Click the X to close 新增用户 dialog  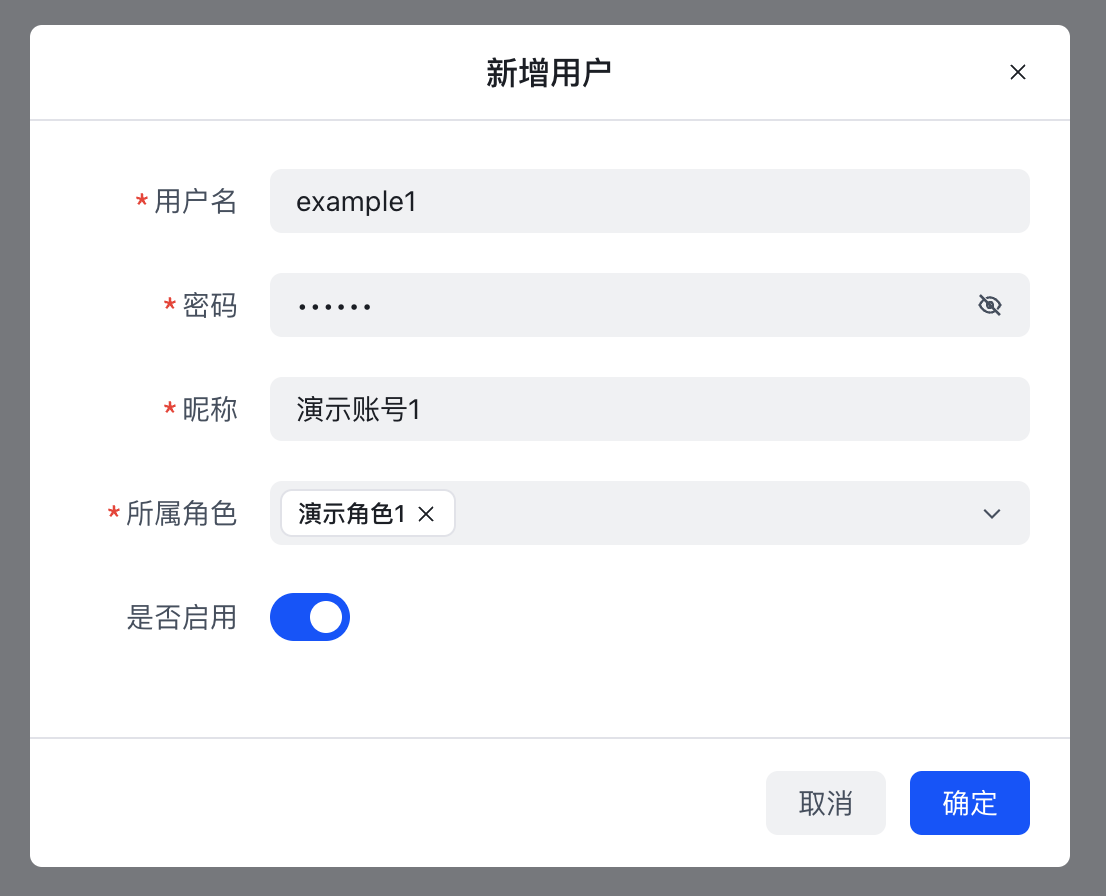point(1018,72)
